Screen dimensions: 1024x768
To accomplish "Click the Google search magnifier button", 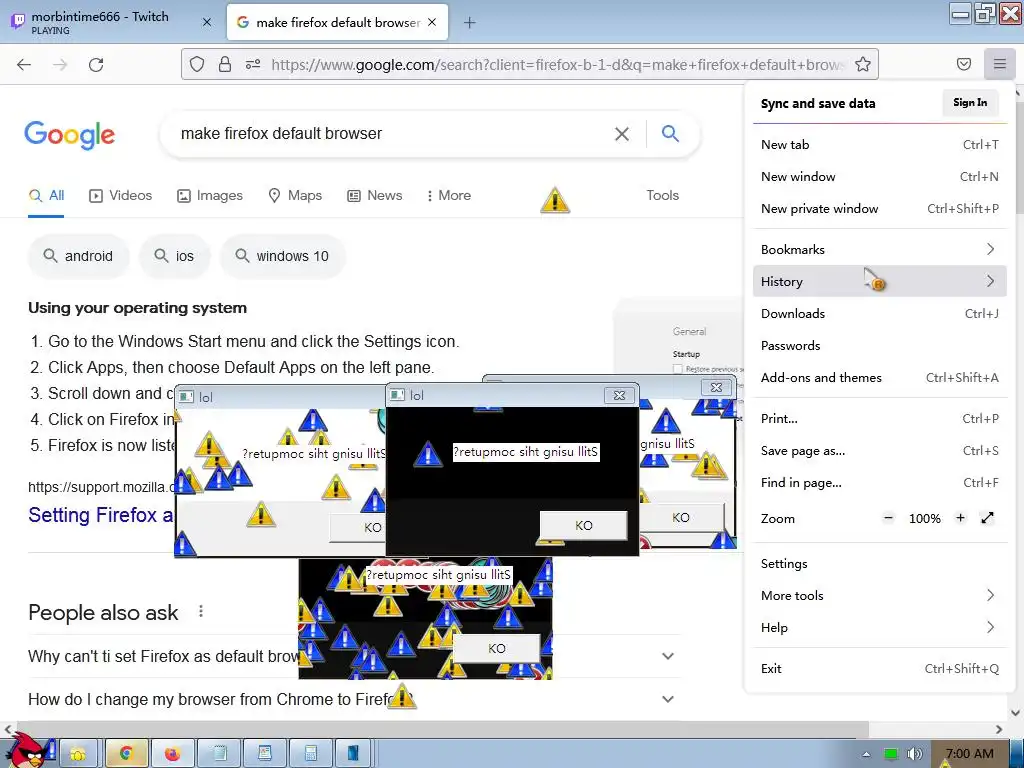I will pos(671,133).
